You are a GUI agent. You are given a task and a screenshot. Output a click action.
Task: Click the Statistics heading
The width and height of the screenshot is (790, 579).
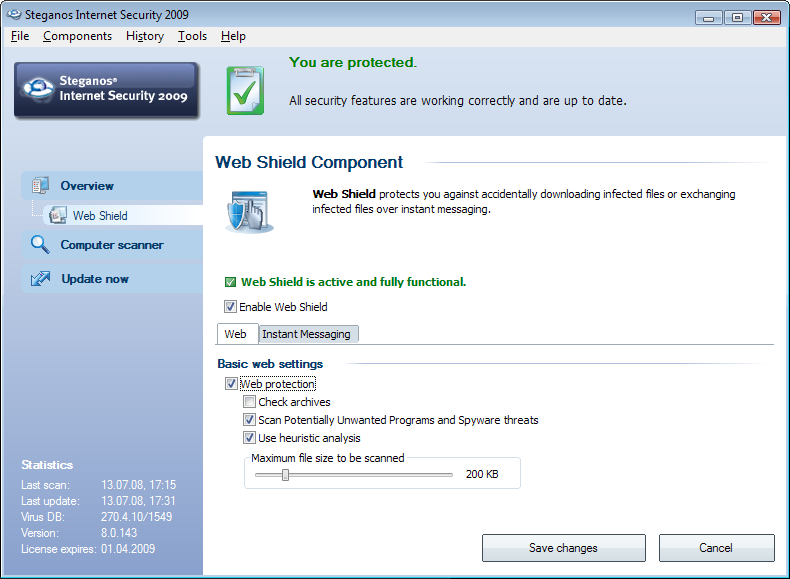(47, 465)
